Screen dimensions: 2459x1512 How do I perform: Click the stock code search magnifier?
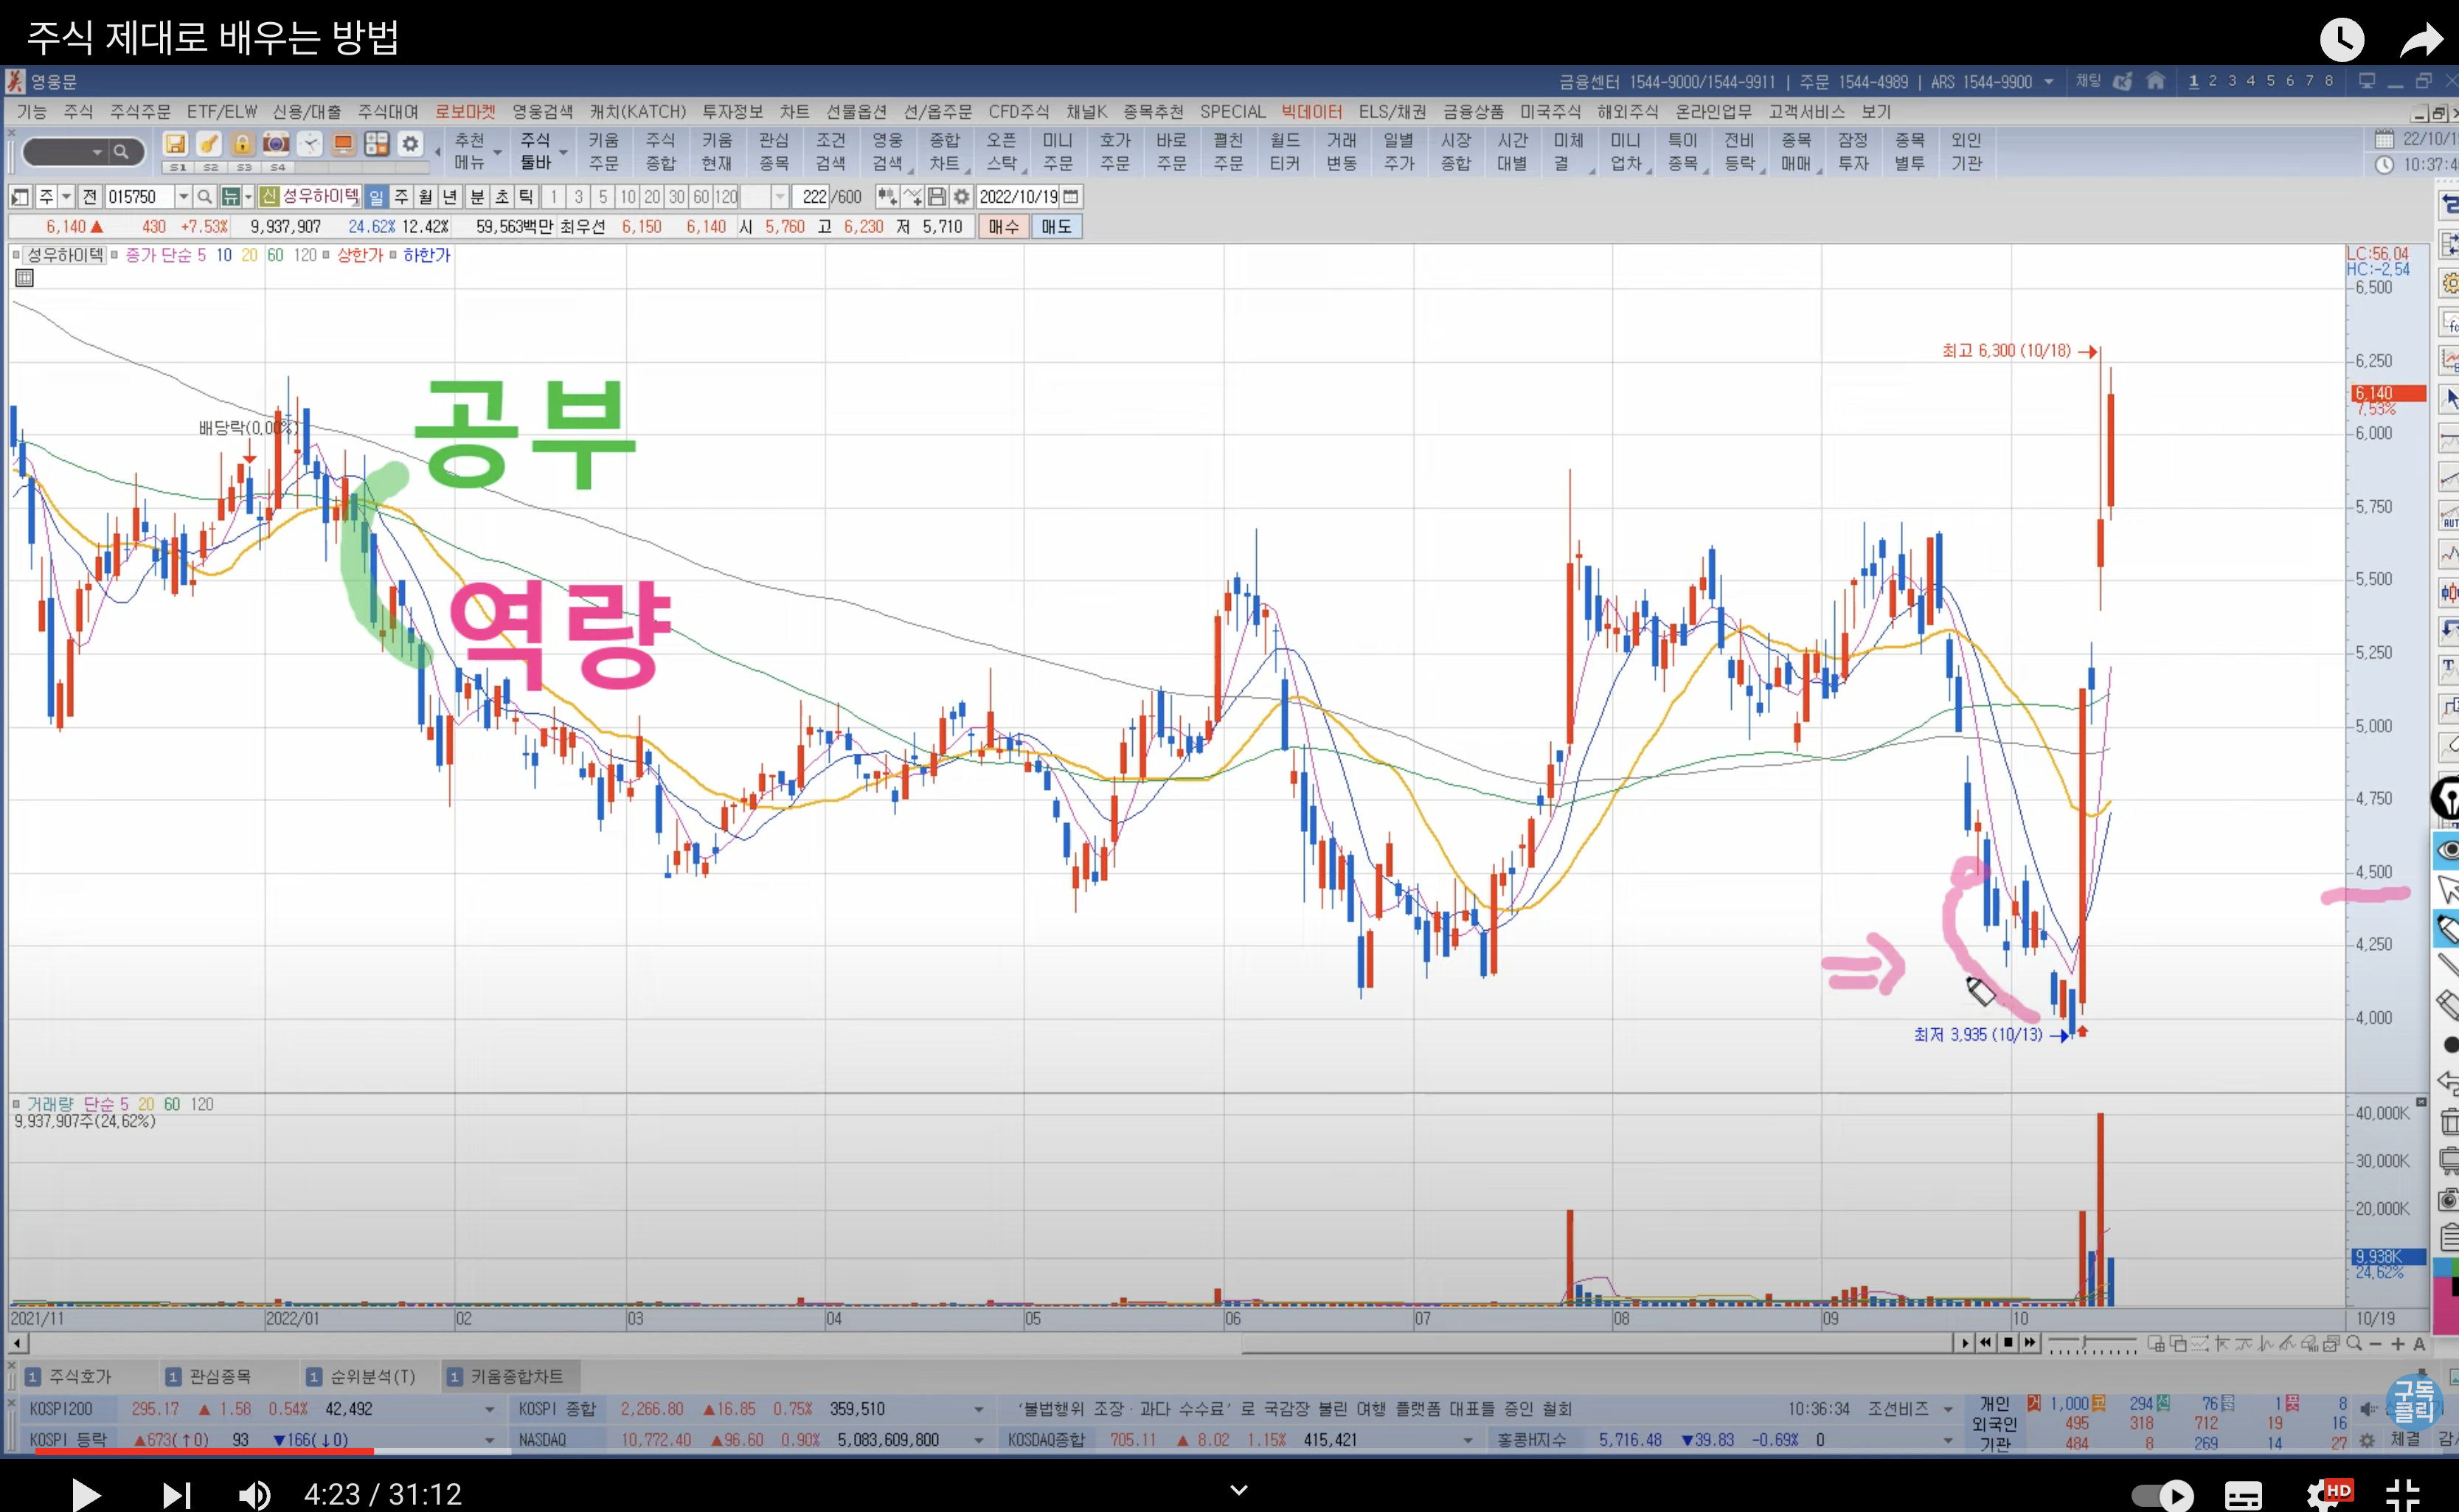pyautogui.click(x=205, y=197)
